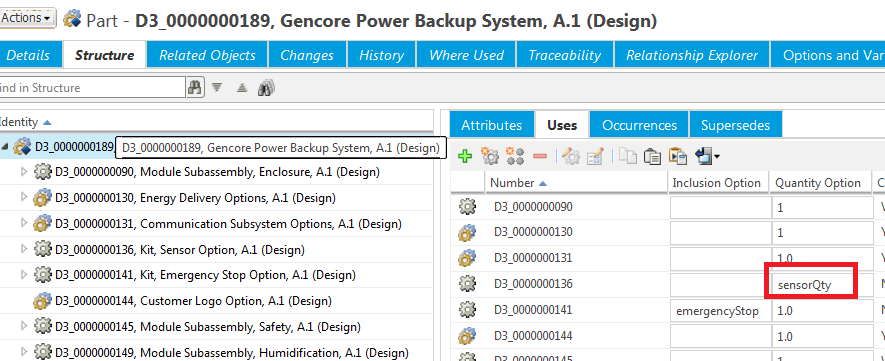This screenshot has height=361, width=885.
Task: Click gear icon beside Communication Subsystem Options
Action: tap(42, 223)
